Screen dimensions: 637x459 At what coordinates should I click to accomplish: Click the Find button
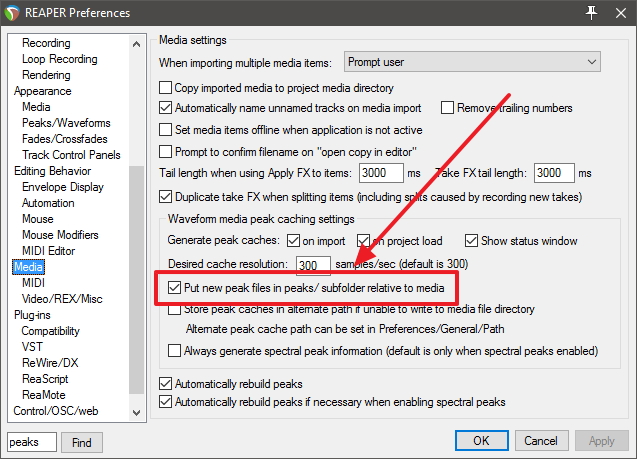82,442
